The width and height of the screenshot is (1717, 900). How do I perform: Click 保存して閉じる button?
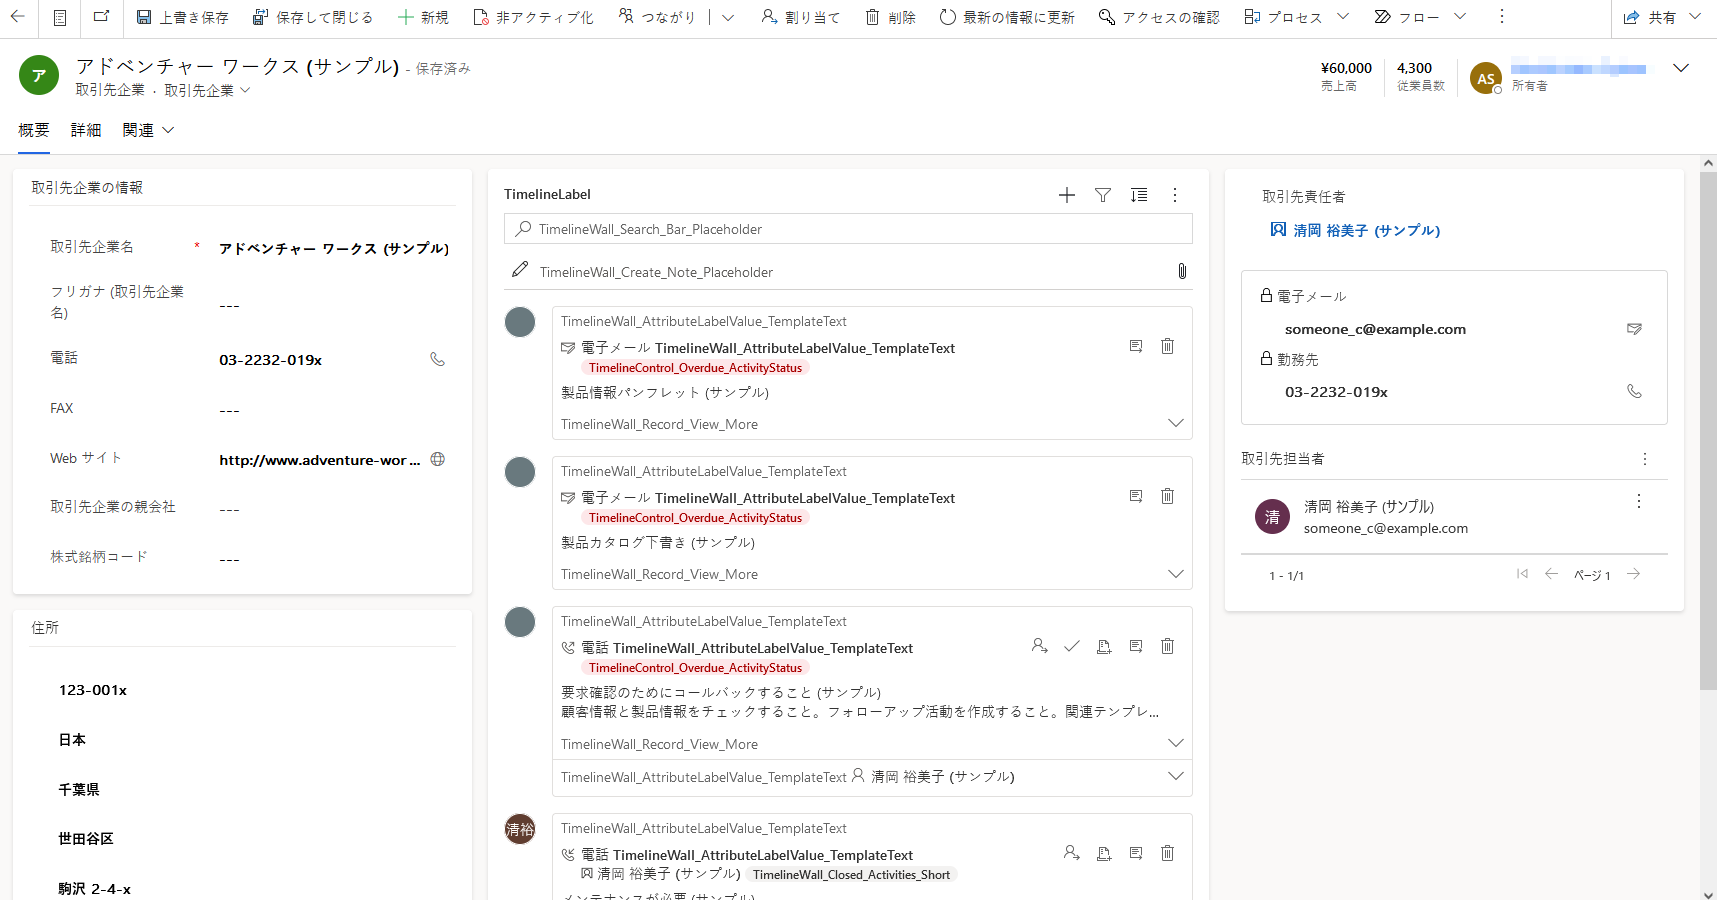[313, 17]
